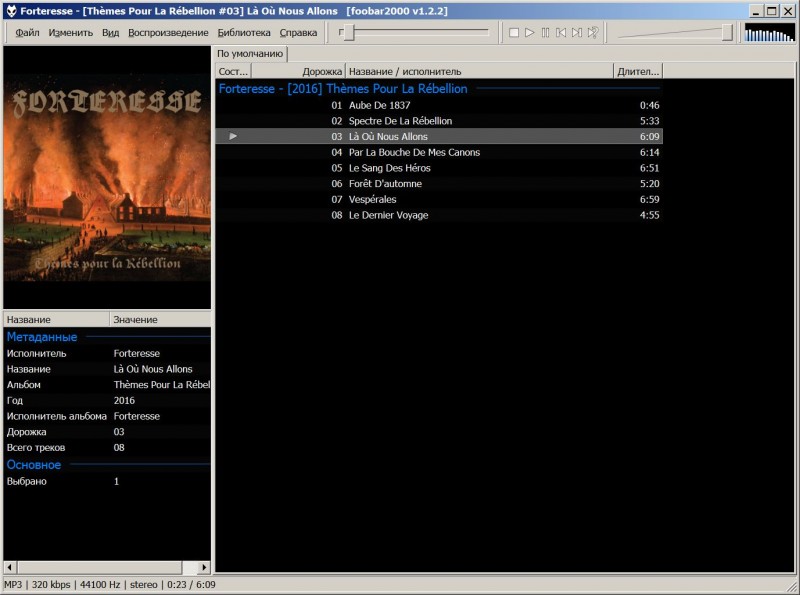The image size is (800, 595).
Task: Open the Вид menu
Action: click(110, 33)
